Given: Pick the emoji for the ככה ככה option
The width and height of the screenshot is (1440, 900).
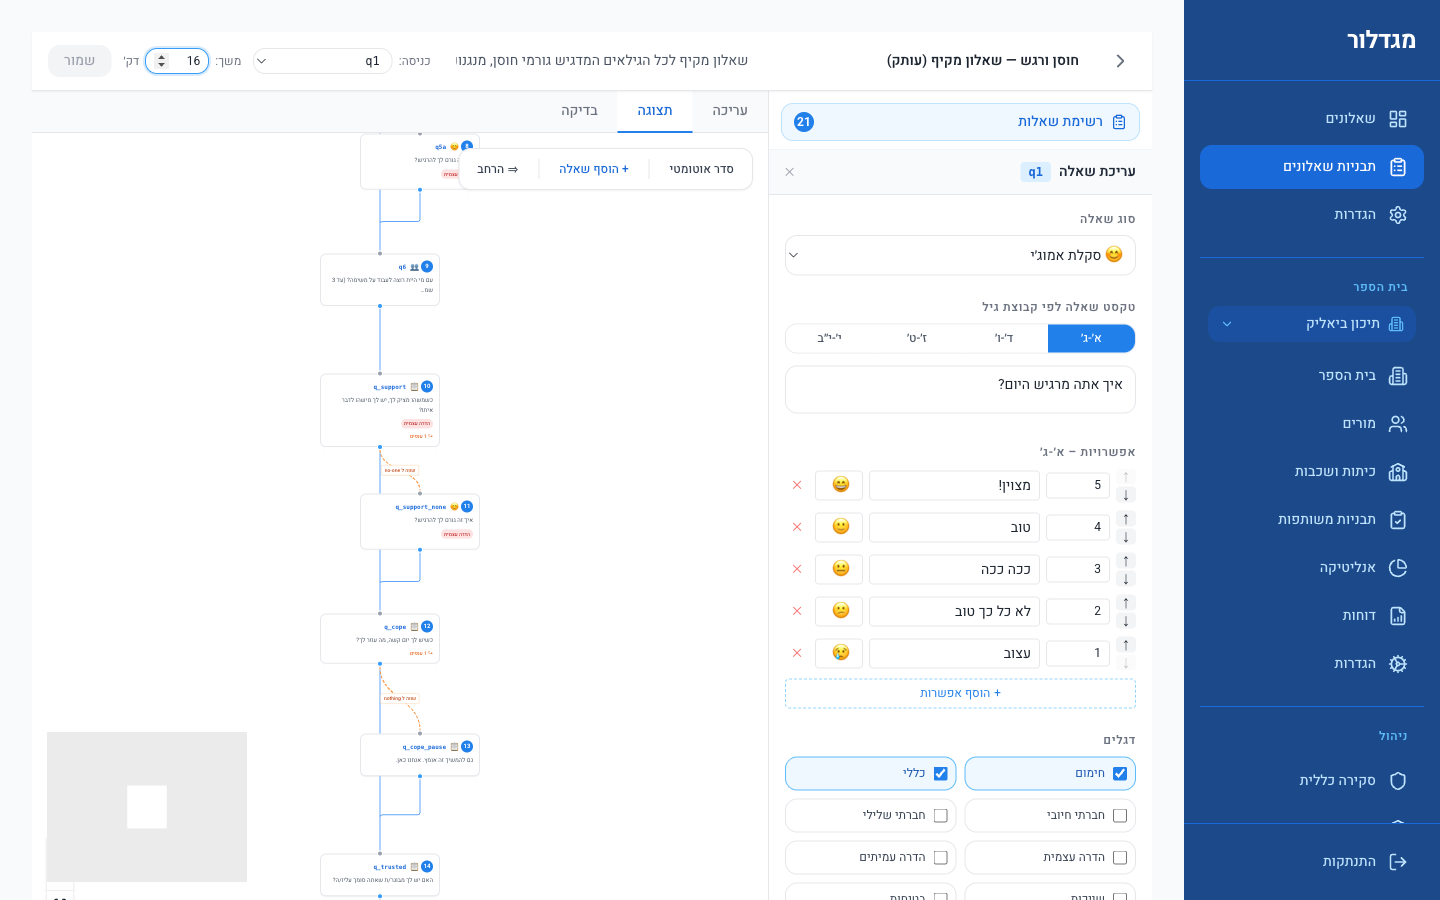Looking at the screenshot, I should pyautogui.click(x=841, y=569).
